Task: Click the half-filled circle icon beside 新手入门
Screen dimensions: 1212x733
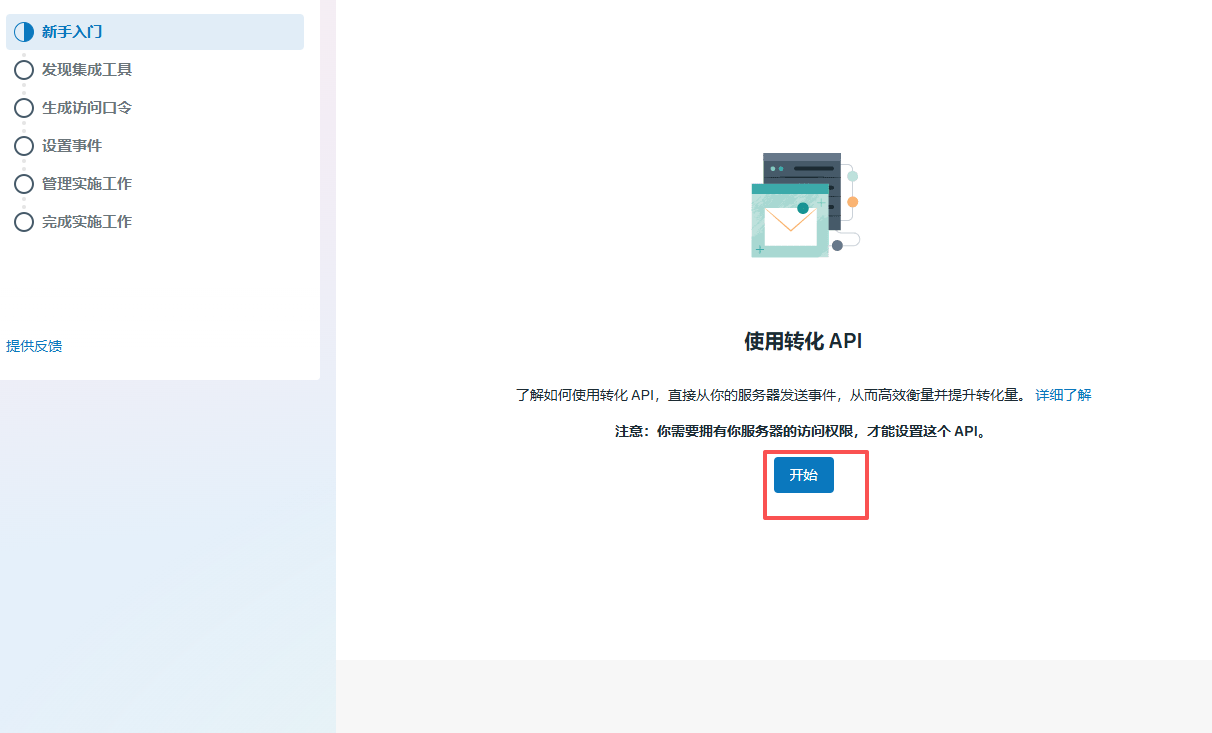Action: pos(24,32)
